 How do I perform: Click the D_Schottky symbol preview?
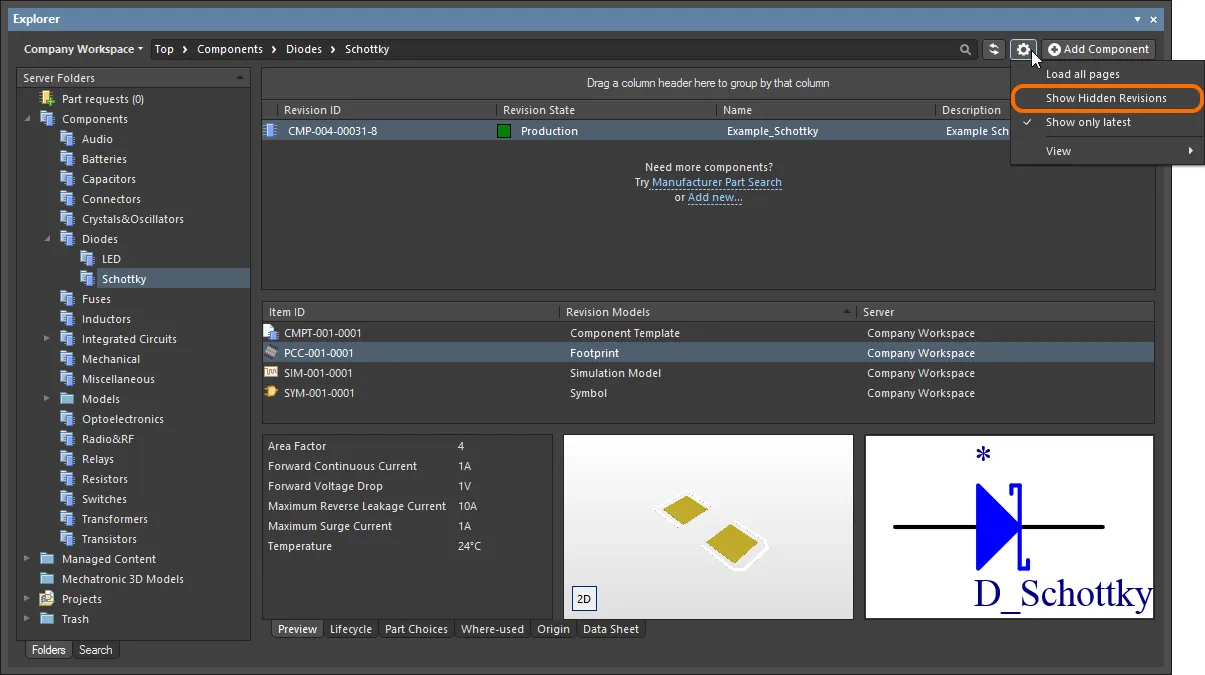point(1009,527)
